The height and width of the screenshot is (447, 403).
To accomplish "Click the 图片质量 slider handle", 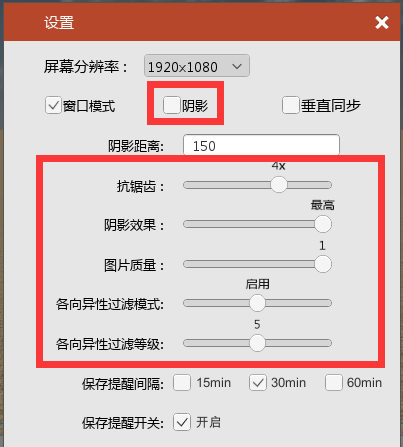I will point(323,264).
